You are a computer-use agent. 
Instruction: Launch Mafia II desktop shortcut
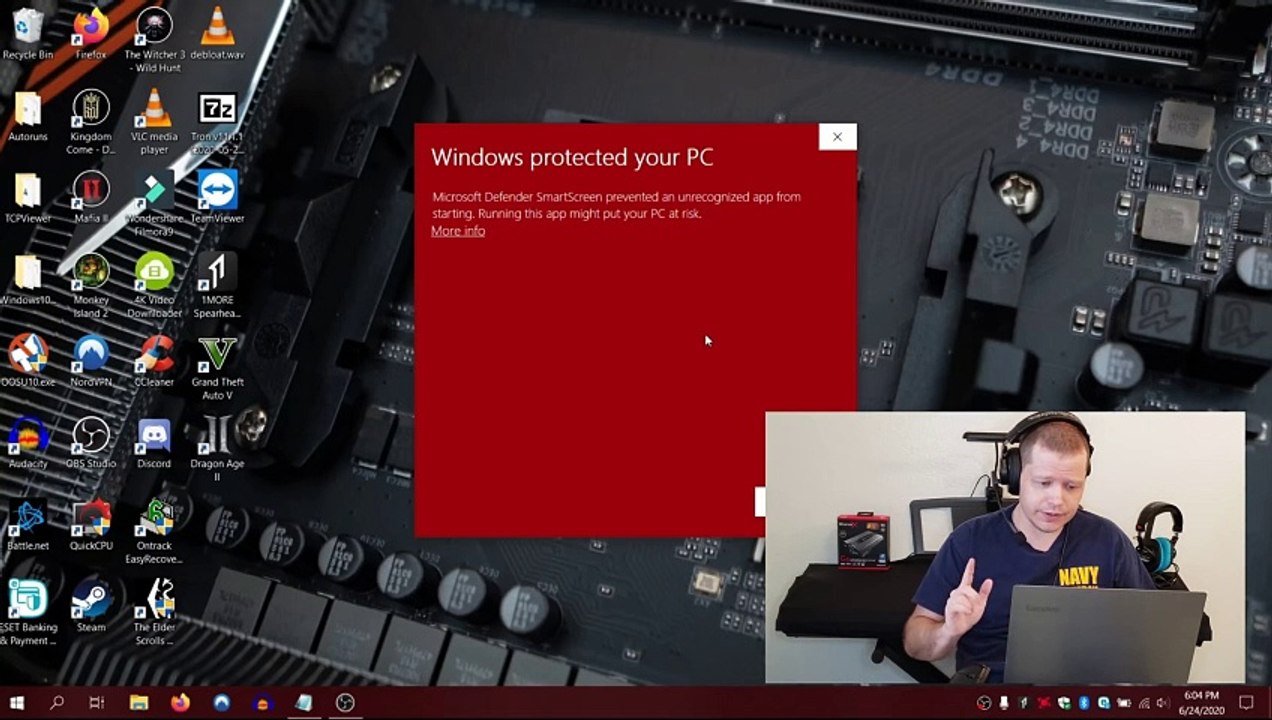[x=91, y=198]
